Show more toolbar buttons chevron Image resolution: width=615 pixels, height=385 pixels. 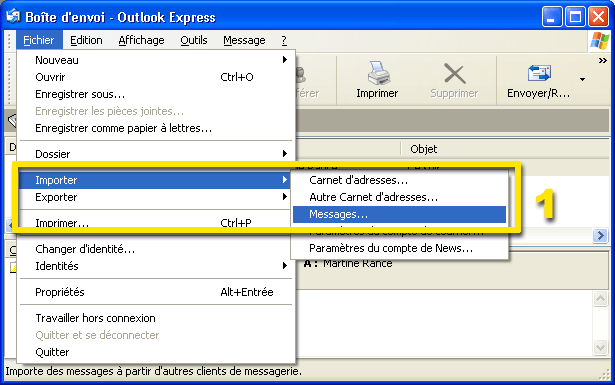click(x=602, y=61)
